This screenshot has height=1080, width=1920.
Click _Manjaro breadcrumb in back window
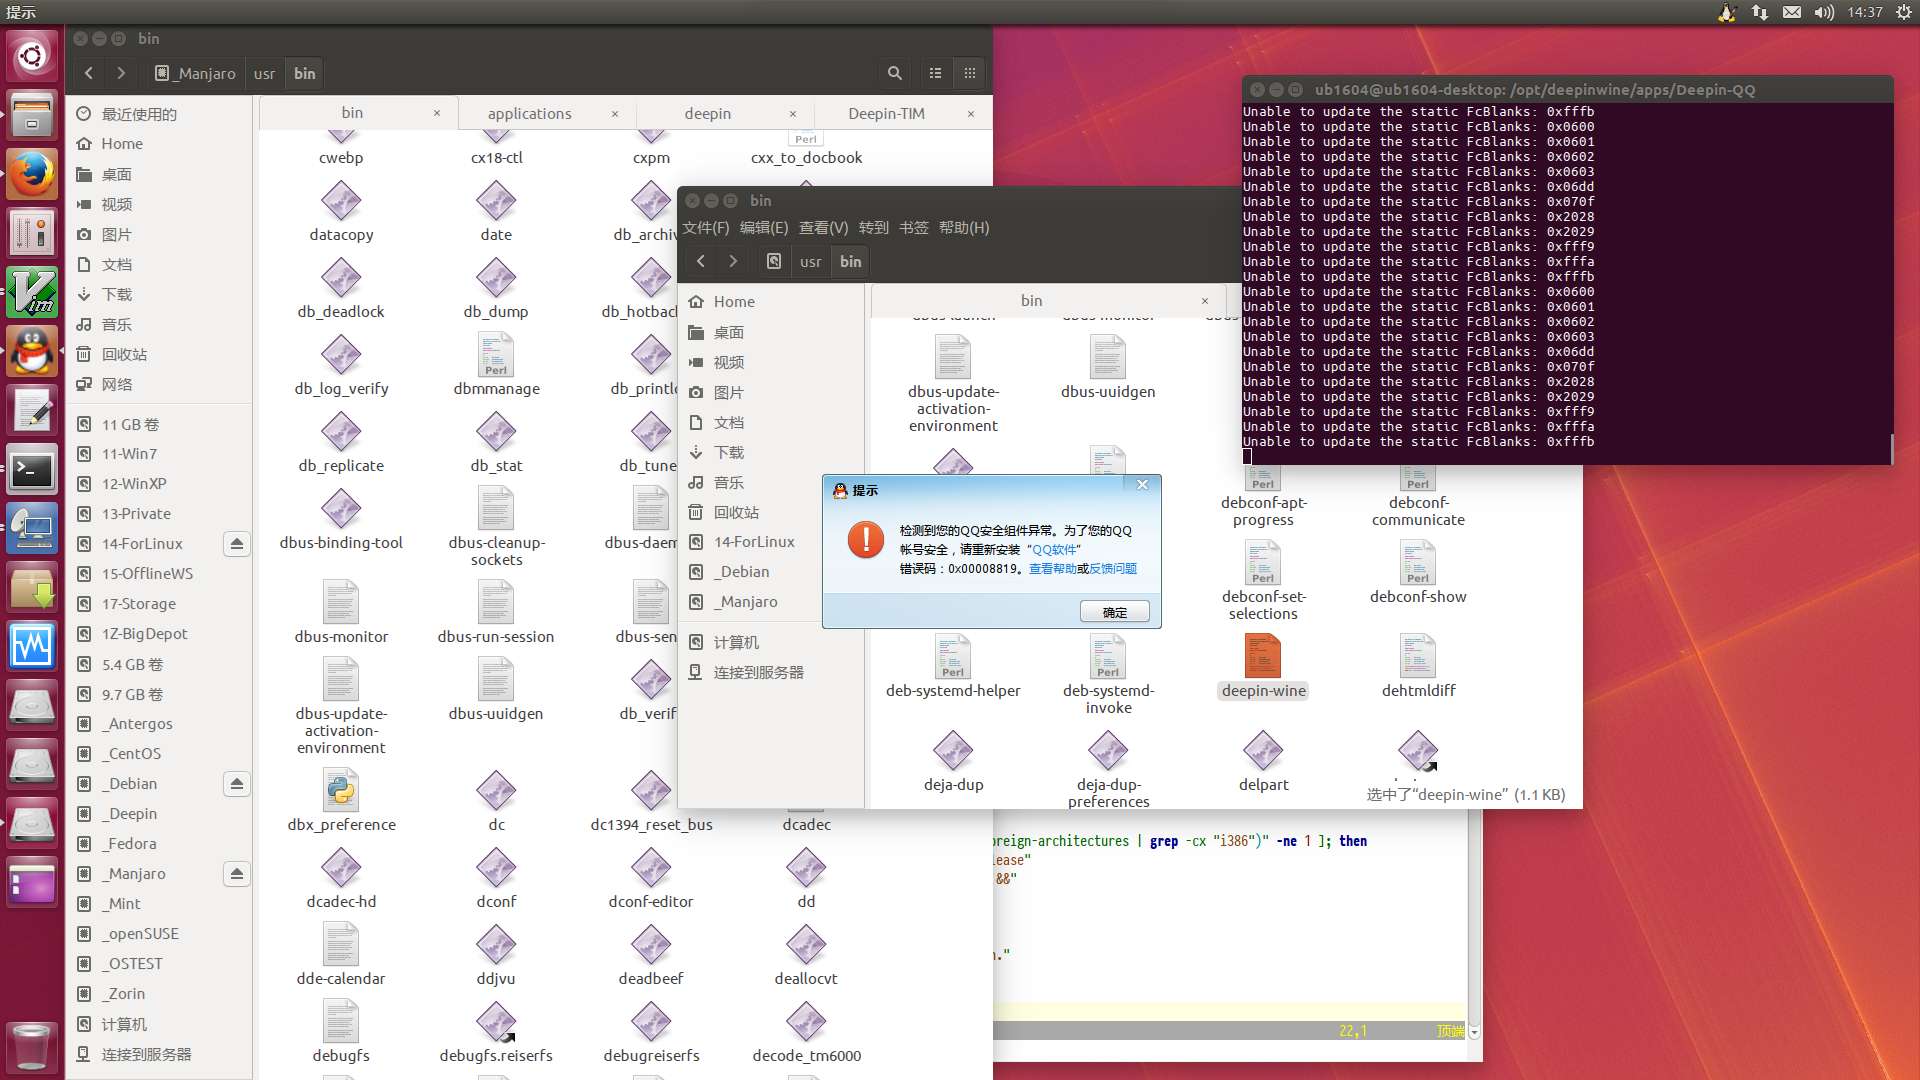195,73
